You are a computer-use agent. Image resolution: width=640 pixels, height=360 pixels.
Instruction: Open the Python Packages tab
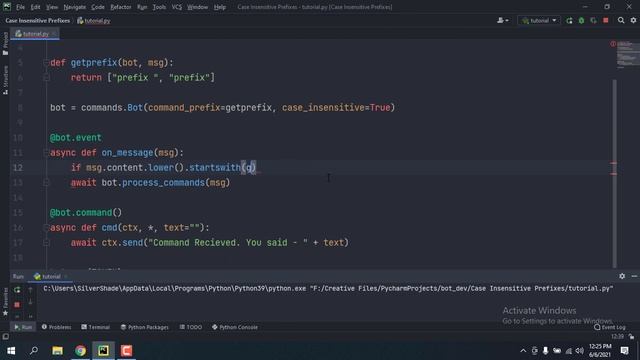coord(144,327)
